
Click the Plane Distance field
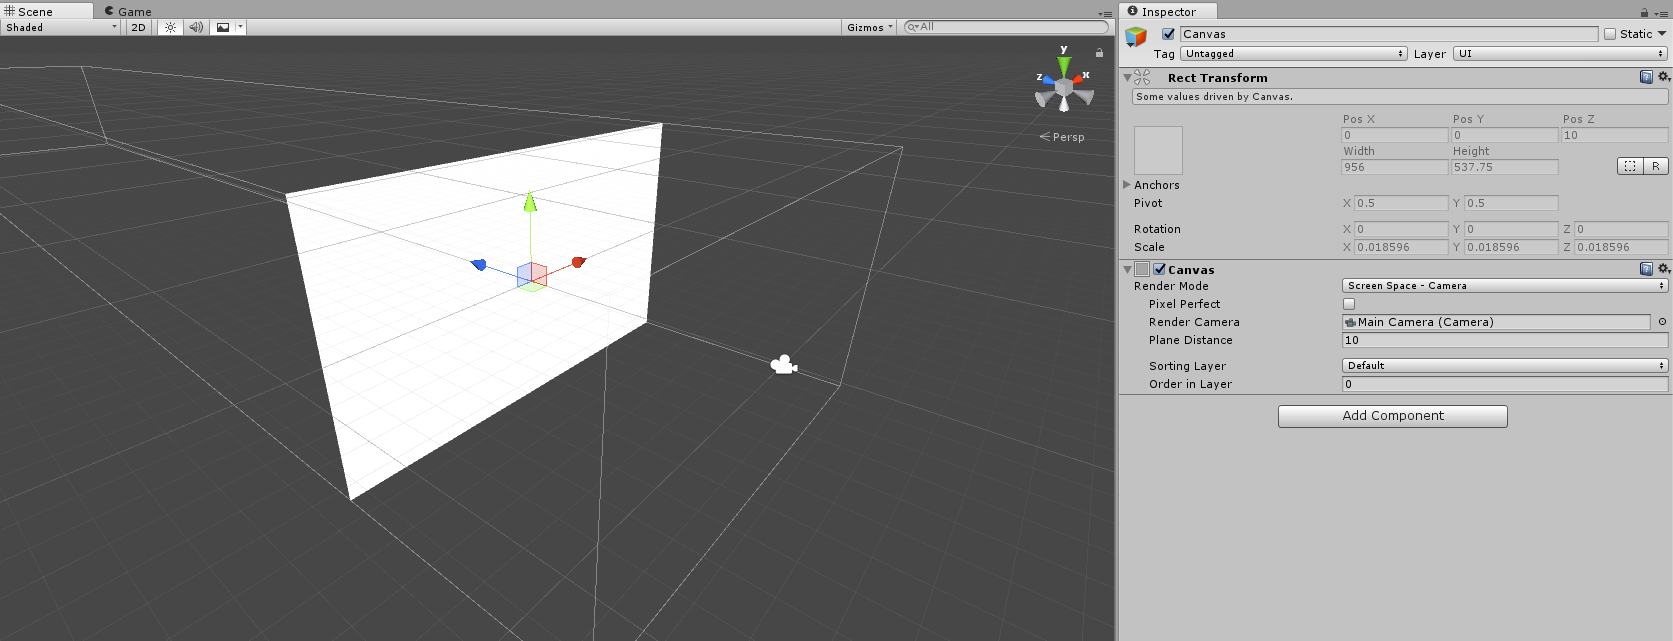(x=1504, y=340)
